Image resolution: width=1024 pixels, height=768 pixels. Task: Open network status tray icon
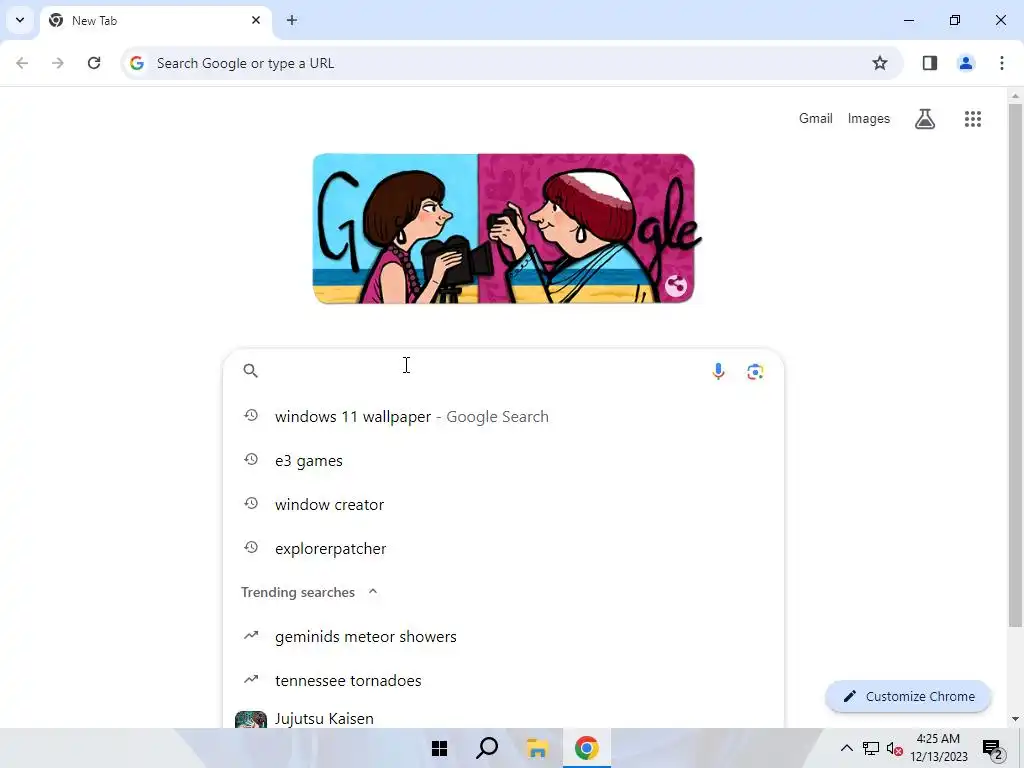871,748
